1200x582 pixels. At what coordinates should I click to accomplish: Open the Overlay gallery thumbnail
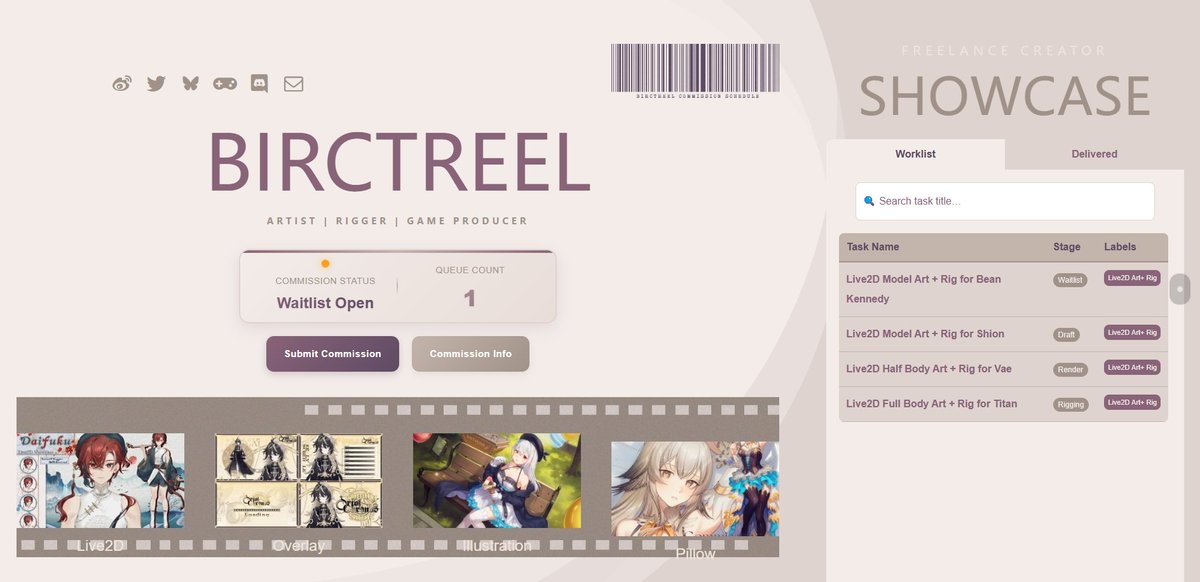pyautogui.click(x=299, y=481)
